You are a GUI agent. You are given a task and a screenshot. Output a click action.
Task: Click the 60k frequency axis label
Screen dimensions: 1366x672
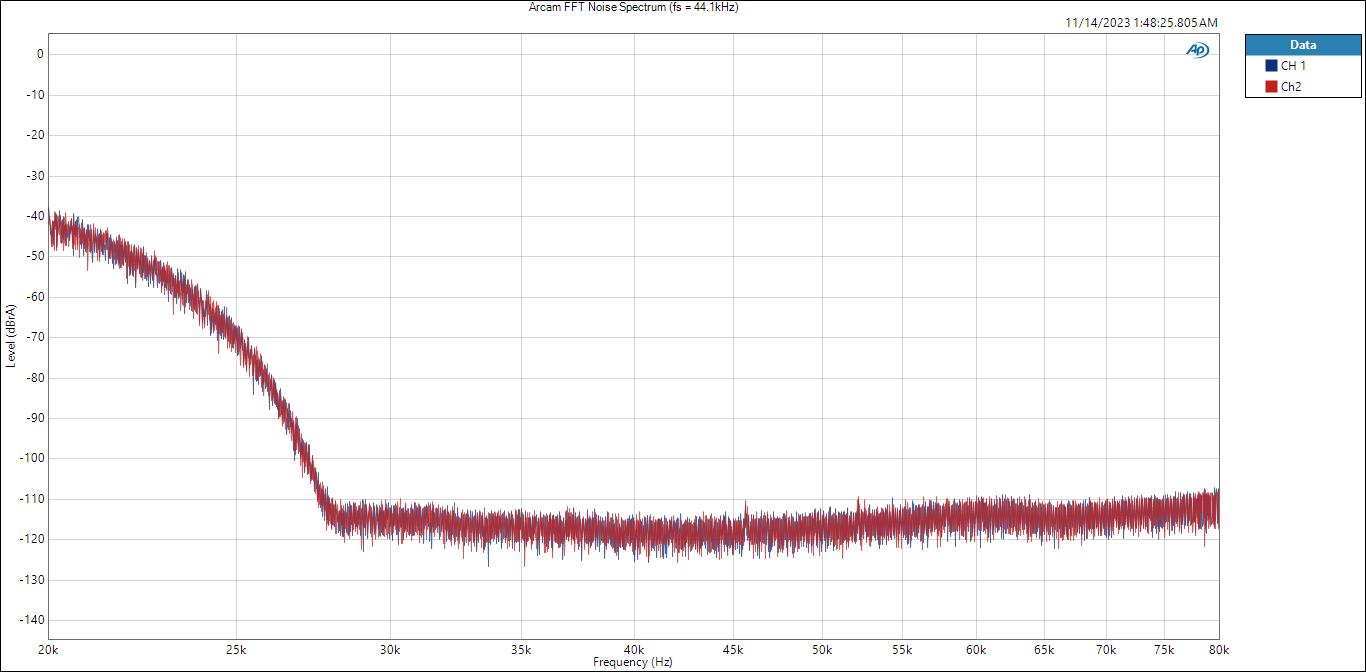pos(976,649)
